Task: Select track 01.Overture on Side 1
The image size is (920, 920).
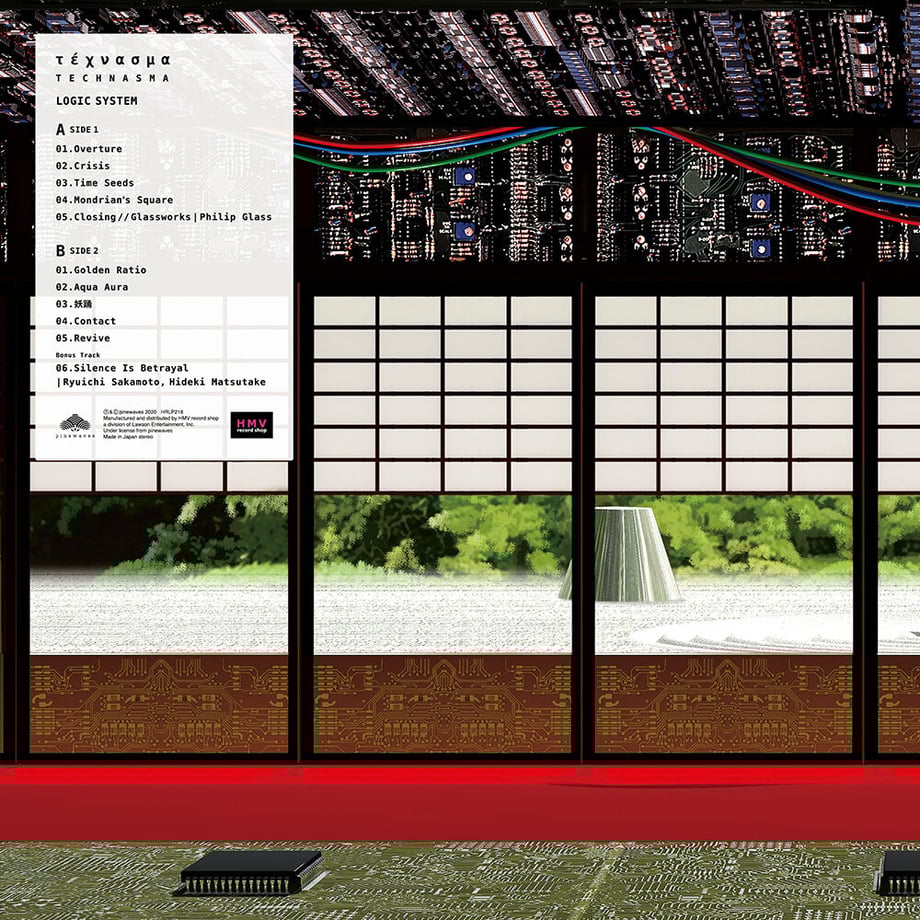Action: 89,149
